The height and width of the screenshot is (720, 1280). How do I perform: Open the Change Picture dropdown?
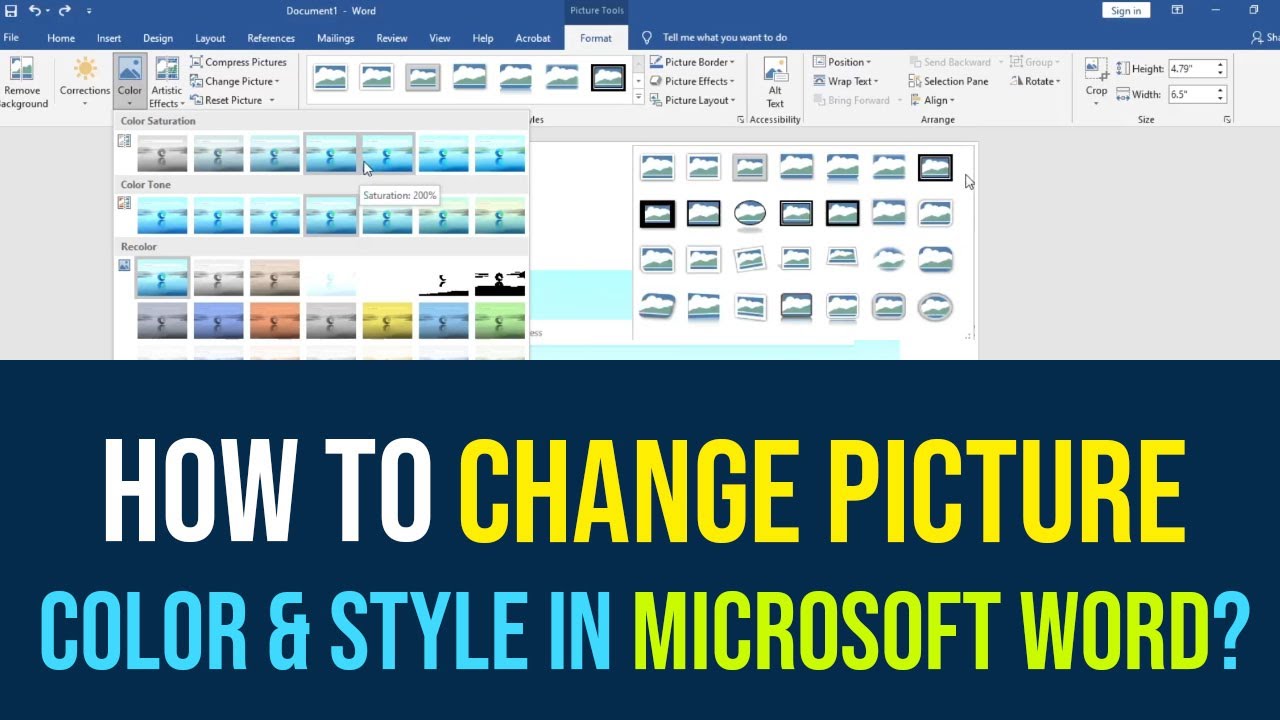[x=234, y=81]
